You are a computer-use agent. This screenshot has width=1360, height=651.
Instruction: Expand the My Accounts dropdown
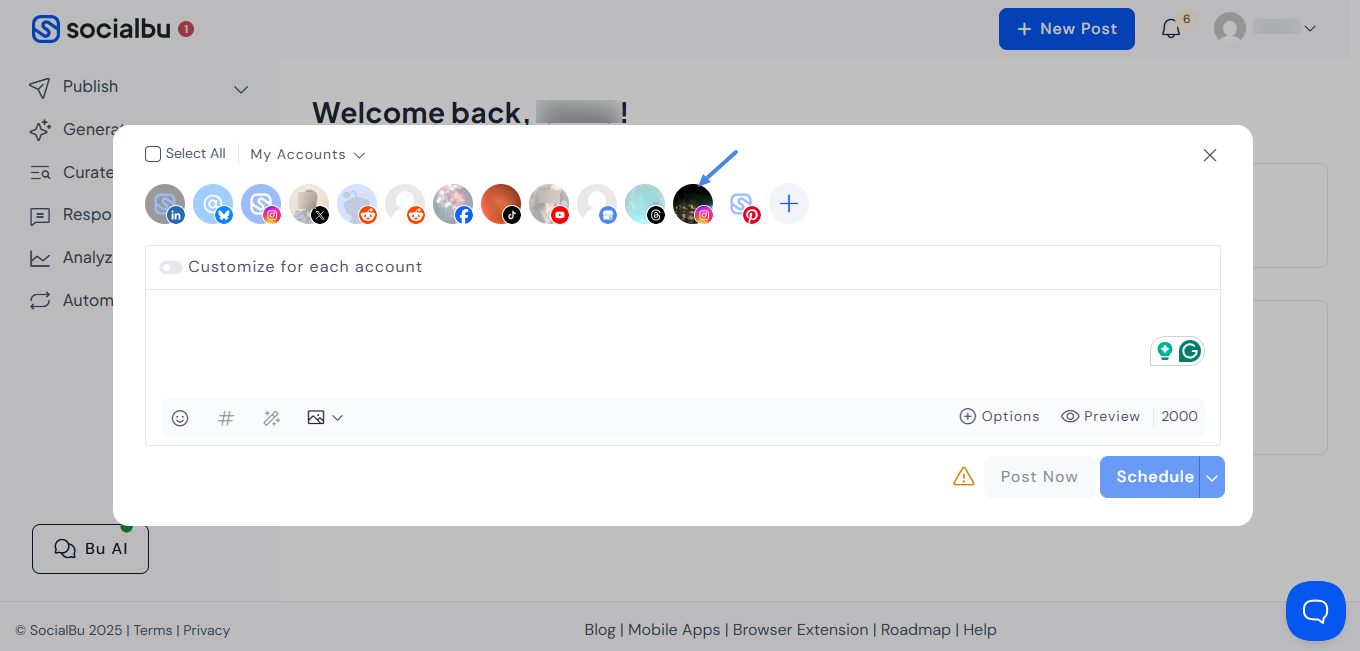[x=307, y=154]
